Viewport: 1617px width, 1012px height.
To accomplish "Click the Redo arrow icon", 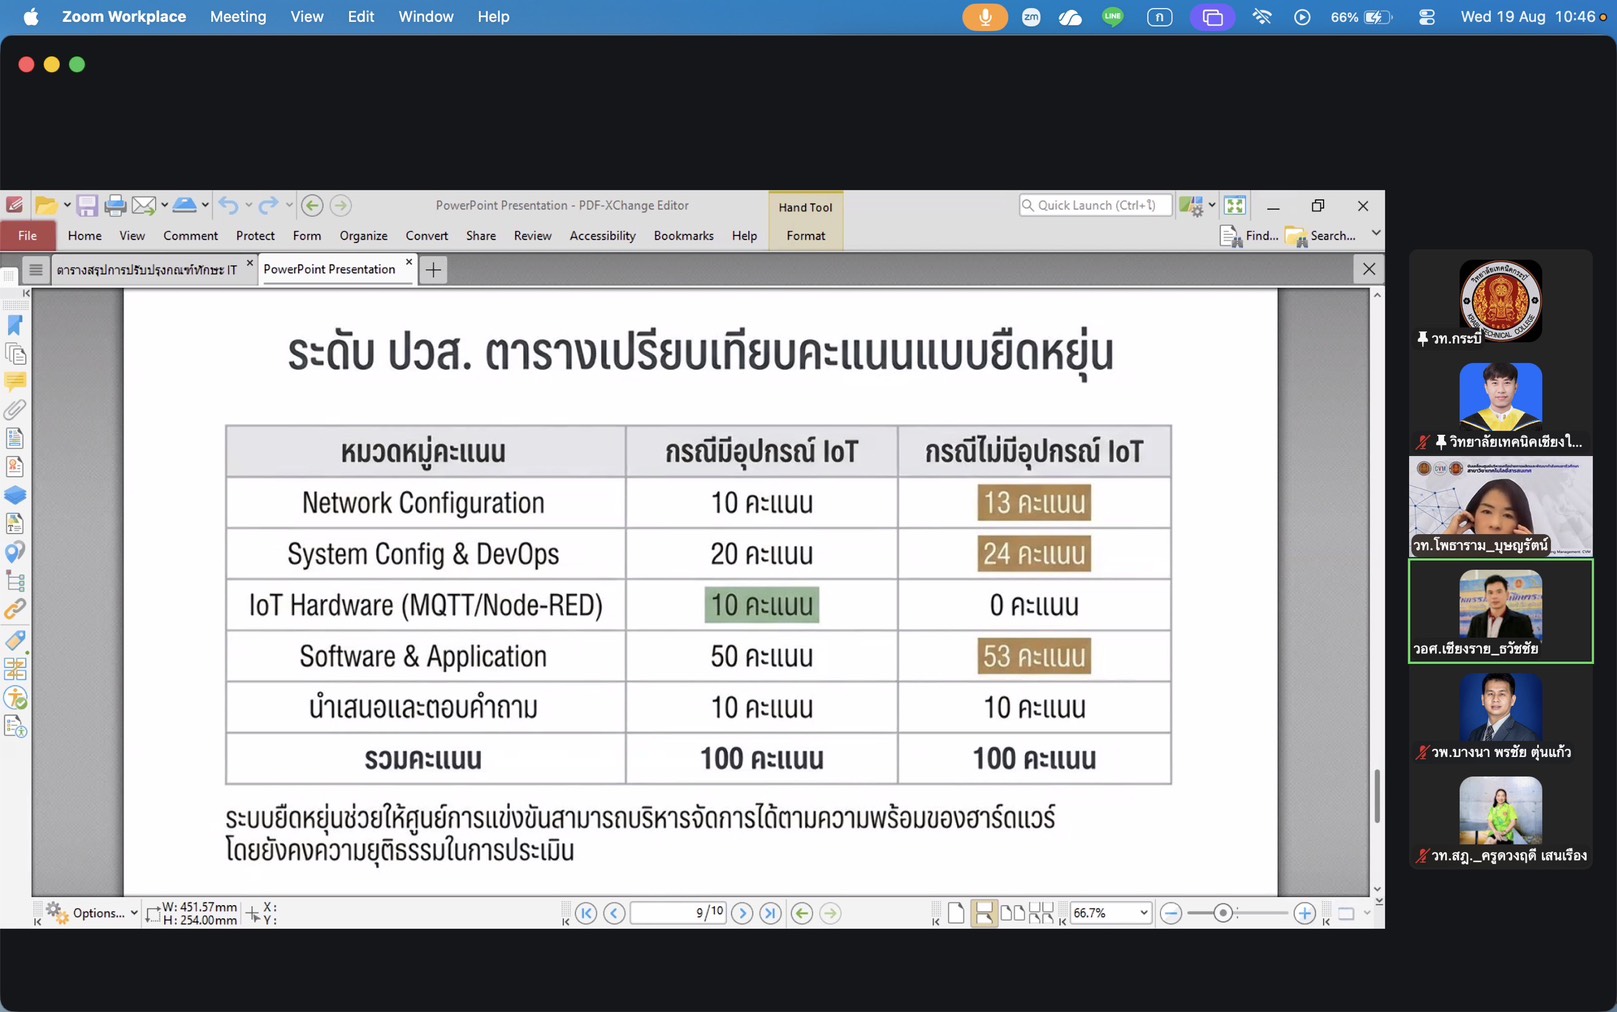I will coord(267,206).
